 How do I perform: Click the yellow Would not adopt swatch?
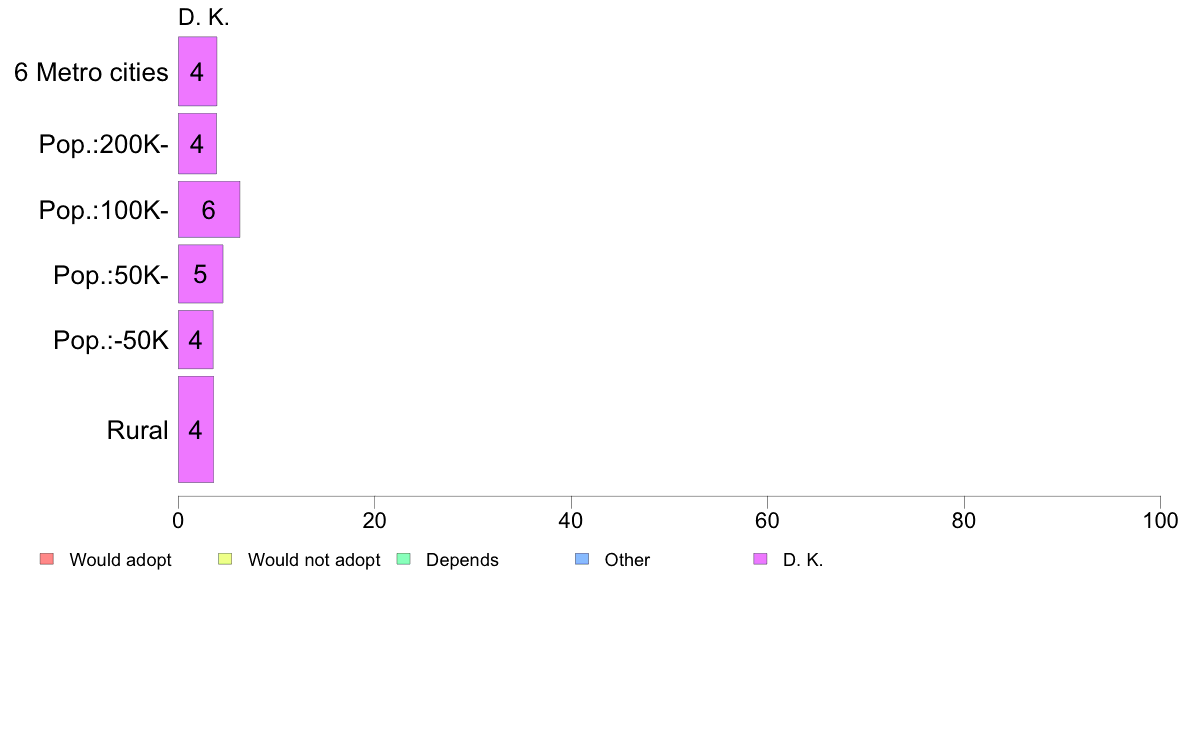225,559
